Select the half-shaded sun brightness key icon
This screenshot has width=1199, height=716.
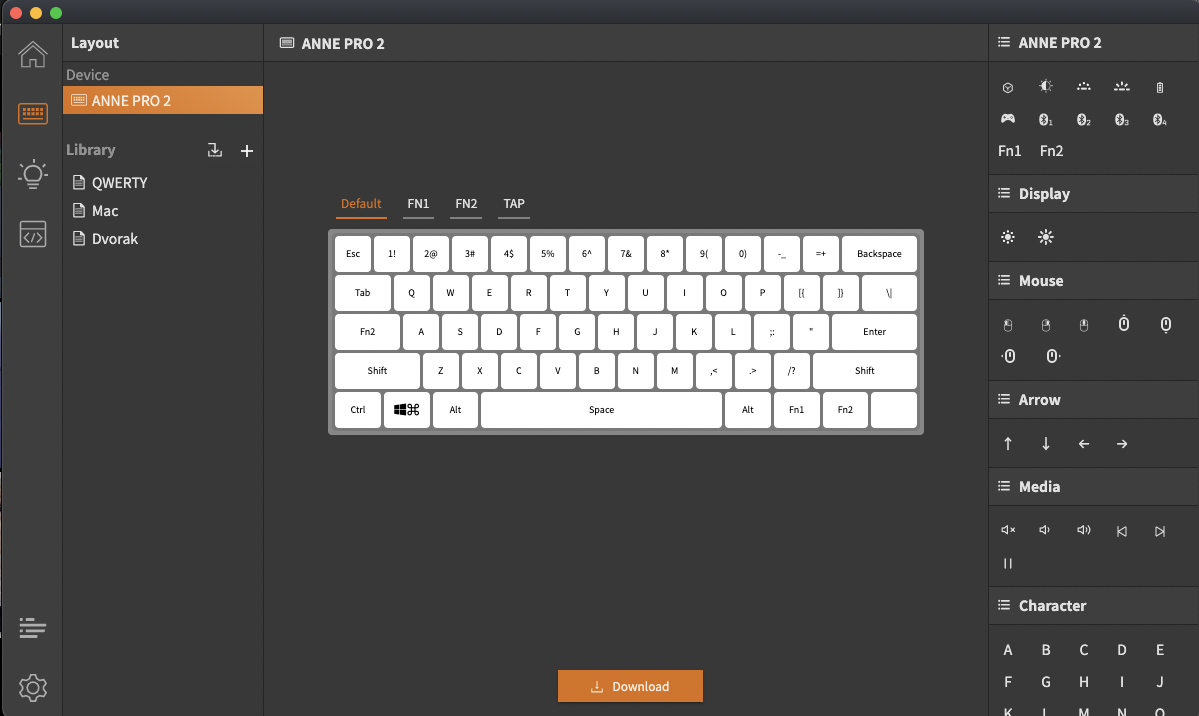pyautogui.click(x=1045, y=86)
